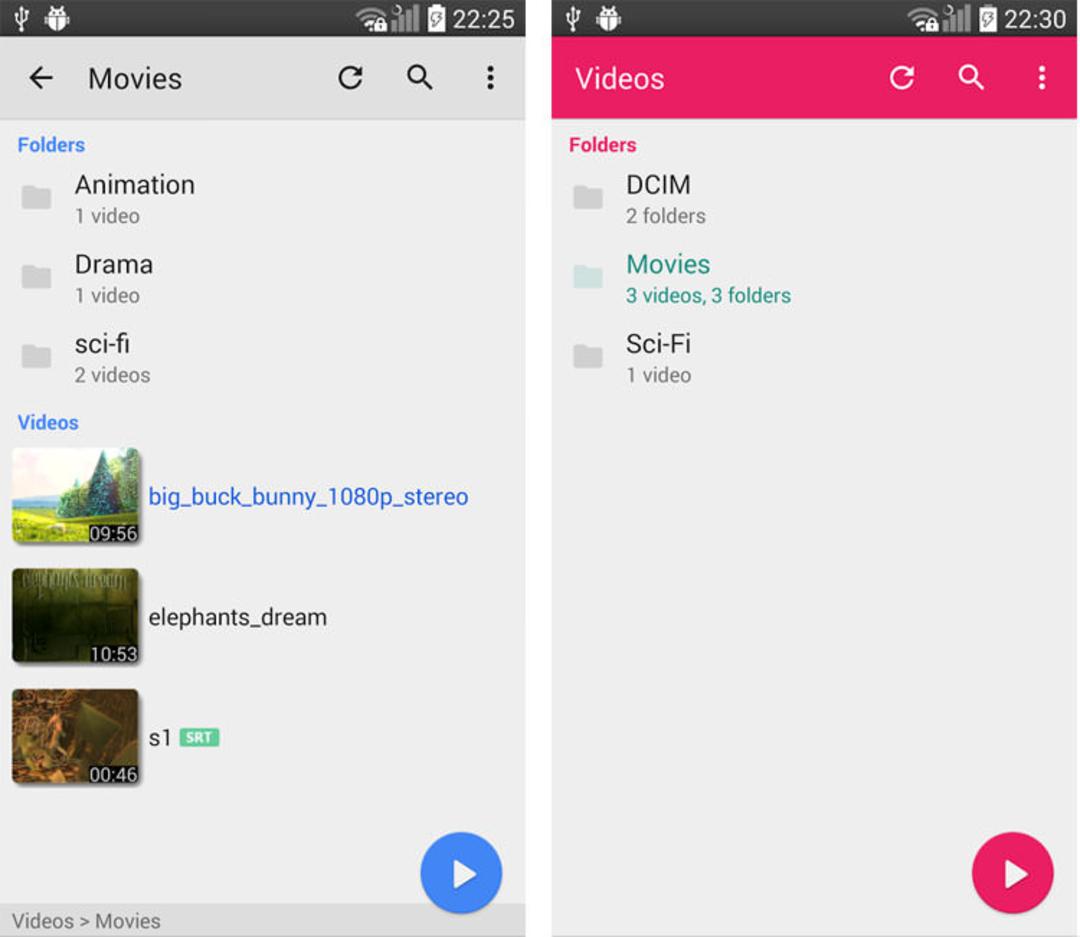This screenshot has height=937, width=1080.
Task: Refresh the Videos screen with pink header
Action: [x=902, y=77]
